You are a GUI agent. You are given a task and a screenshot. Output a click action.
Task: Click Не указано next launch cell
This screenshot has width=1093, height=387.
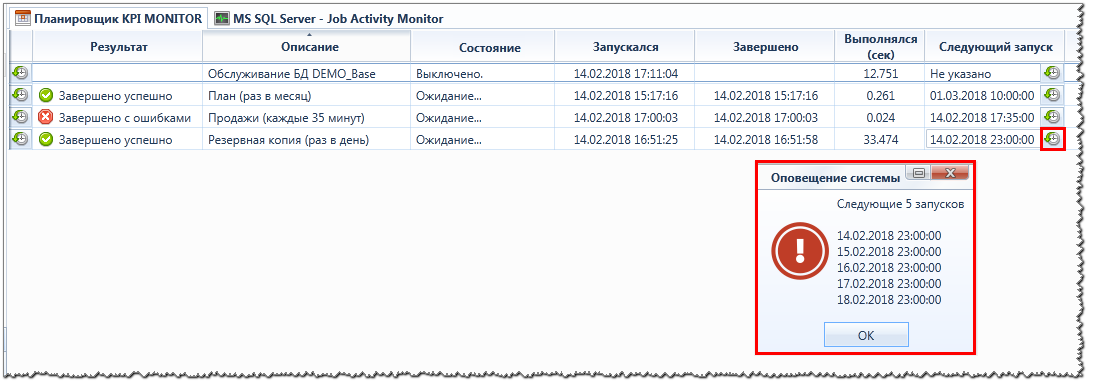point(983,73)
